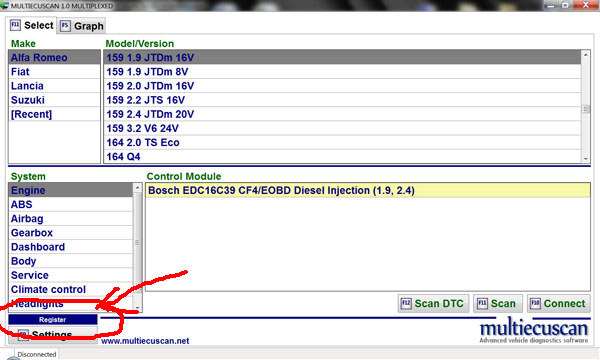Click Model/Version list scroll down arrow
The image size is (600, 360).
(585, 158)
